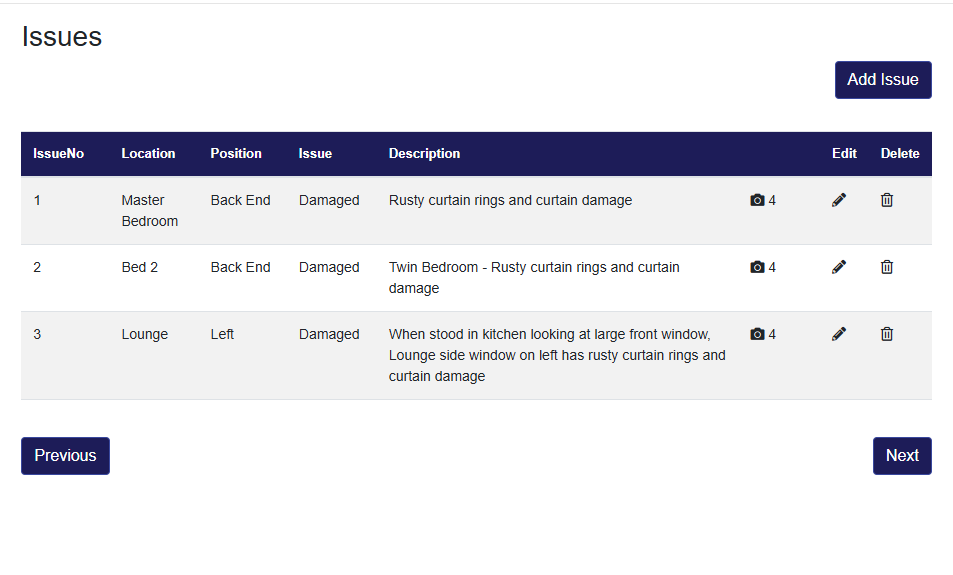Click the Location column header

point(148,154)
